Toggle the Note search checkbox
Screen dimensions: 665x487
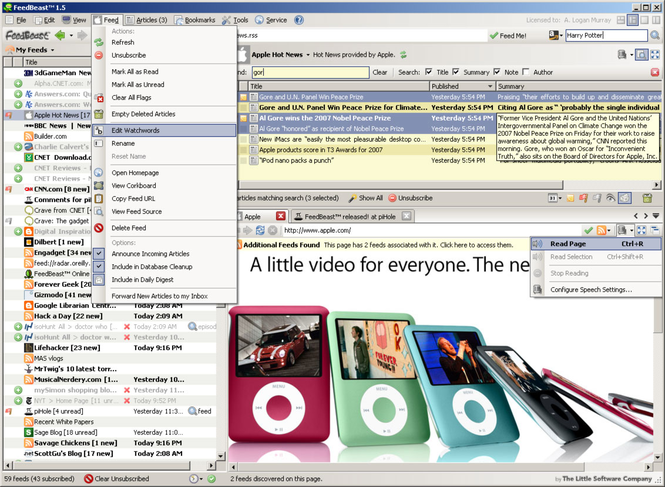point(497,72)
